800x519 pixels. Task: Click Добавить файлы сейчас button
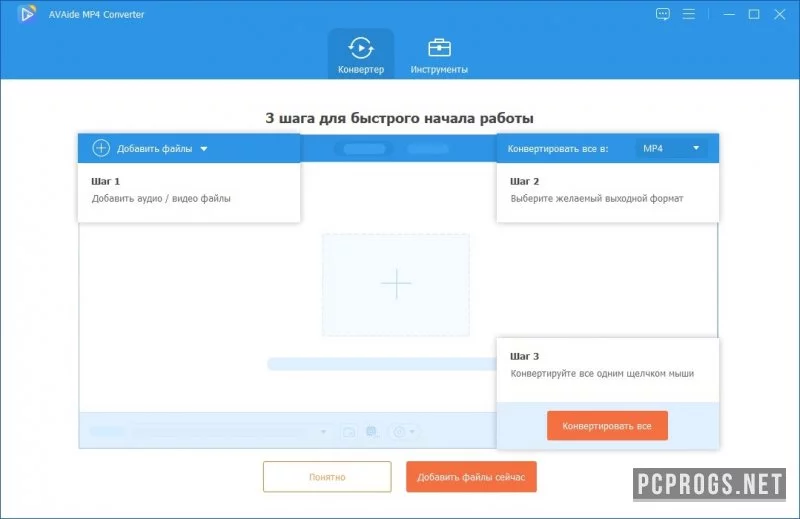point(471,477)
